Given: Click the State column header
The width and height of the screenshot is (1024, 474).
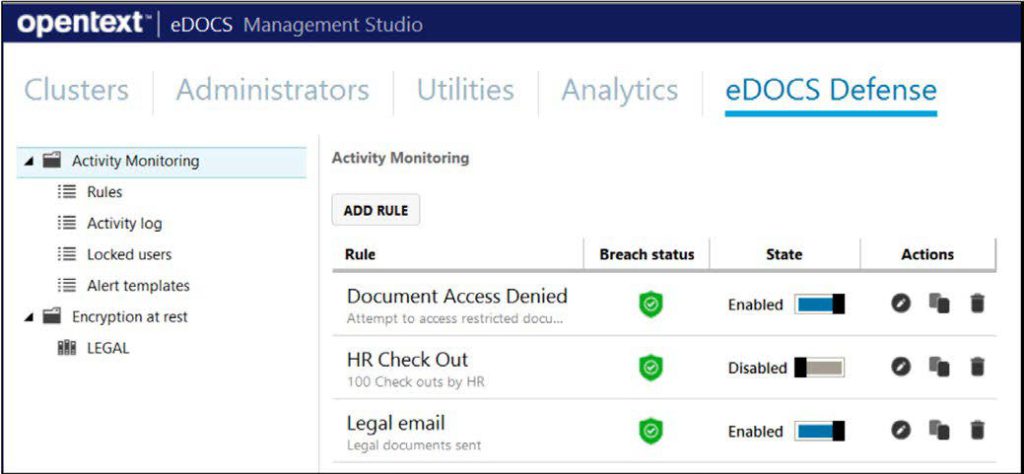Looking at the screenshot, I should (784, 255).
